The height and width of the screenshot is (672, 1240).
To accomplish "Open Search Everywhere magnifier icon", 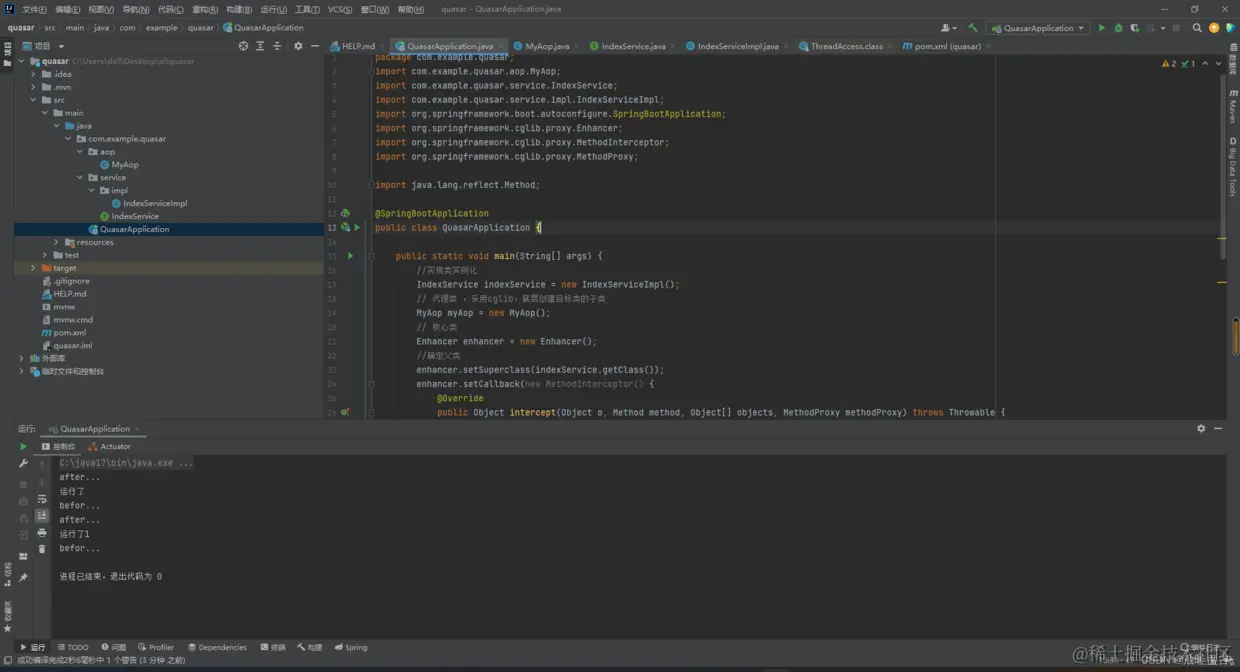I will click(x=1197, y=28).
